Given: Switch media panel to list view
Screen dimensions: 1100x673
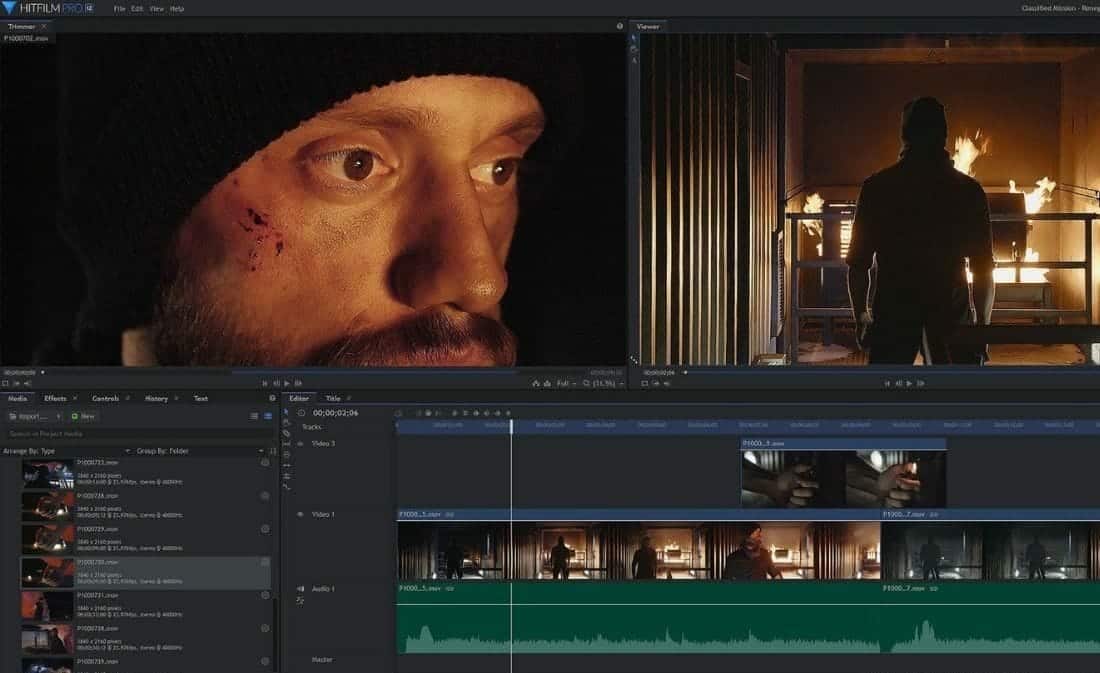Looking at the screenshot, I should [254, 416].
